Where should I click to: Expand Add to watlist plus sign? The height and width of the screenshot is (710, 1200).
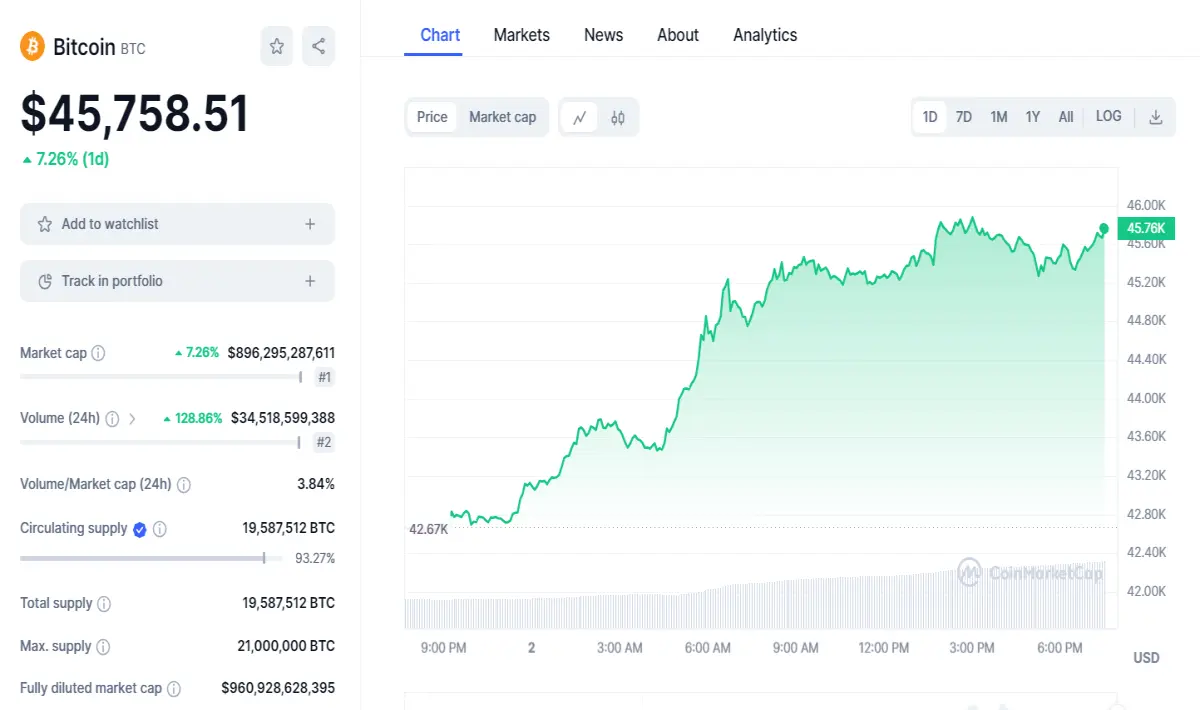click(x=310, y=224)
